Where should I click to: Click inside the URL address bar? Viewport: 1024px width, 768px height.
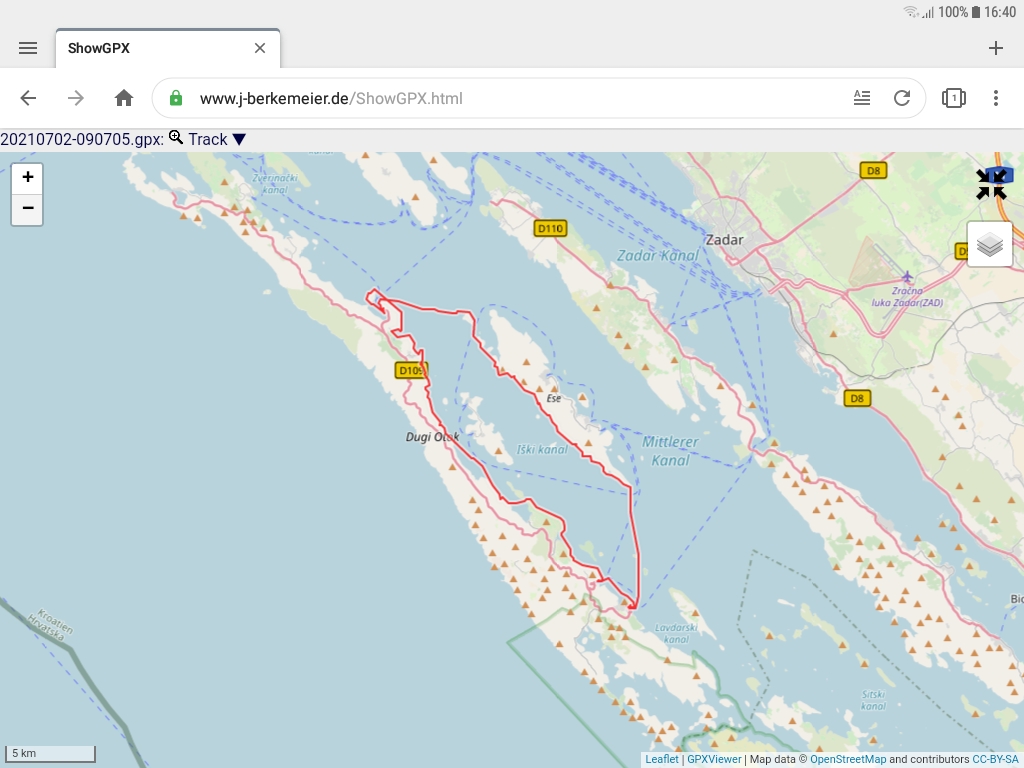tap(450, 98)
